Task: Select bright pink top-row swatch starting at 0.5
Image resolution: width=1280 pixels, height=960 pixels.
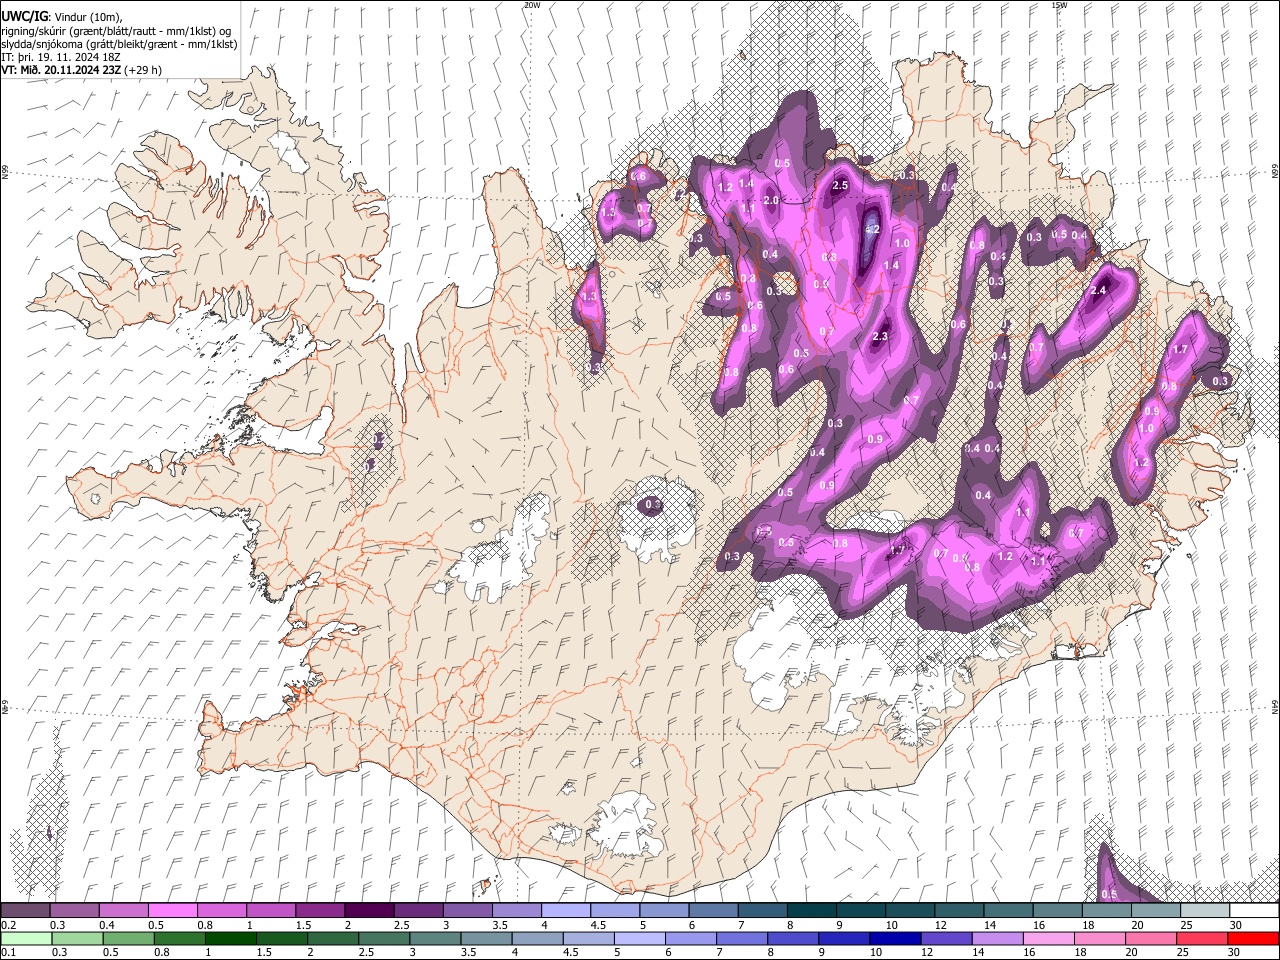Action: pyautogui.click(x=172, y=911)
